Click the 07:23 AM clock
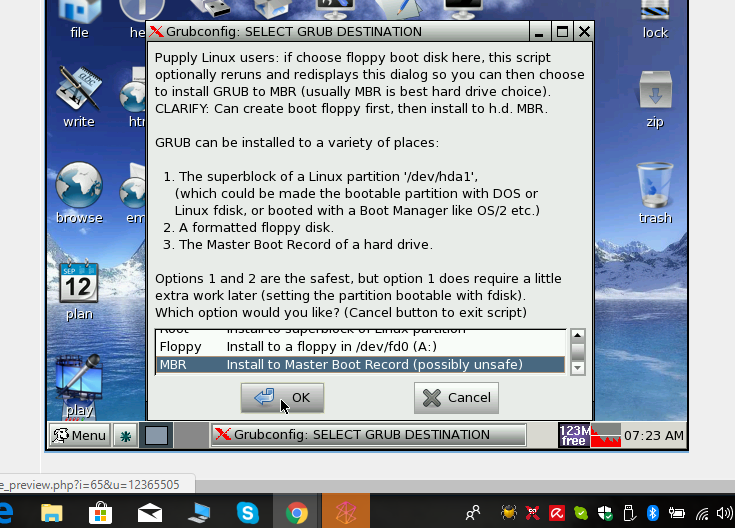 coord(653,436)
